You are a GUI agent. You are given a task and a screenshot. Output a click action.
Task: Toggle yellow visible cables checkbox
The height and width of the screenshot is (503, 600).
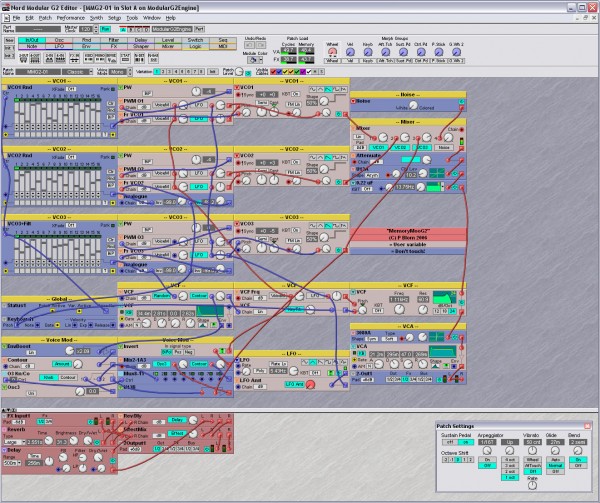pos(285,72)
